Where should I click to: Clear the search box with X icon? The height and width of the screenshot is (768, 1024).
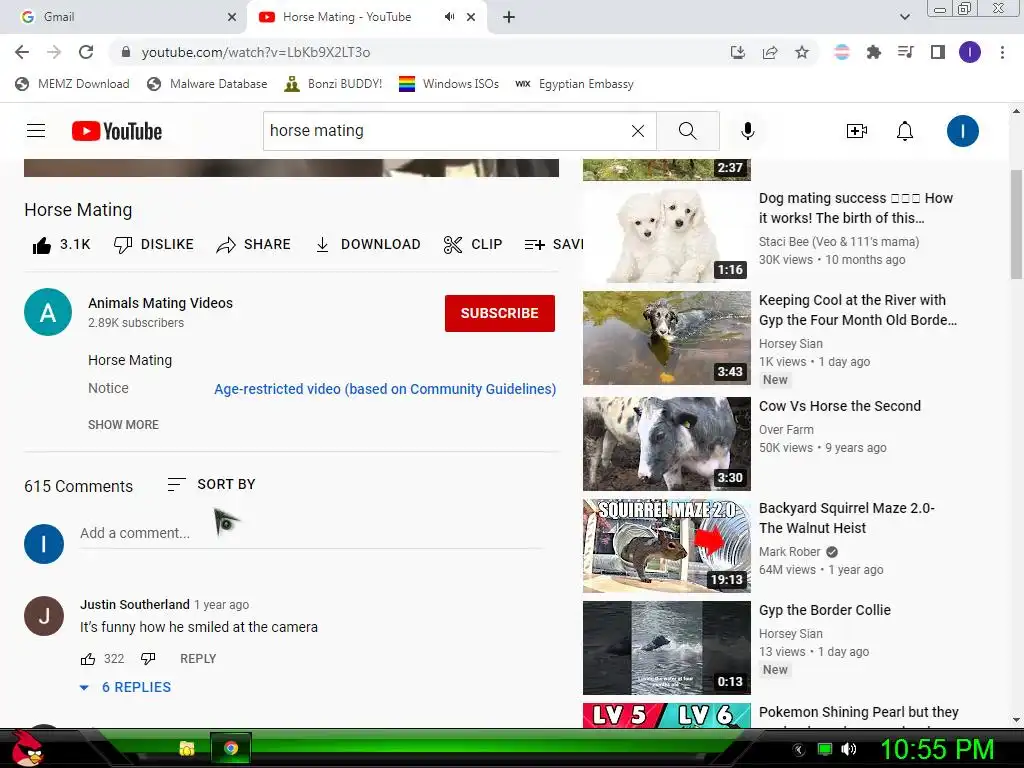click(x=638, y=131)
